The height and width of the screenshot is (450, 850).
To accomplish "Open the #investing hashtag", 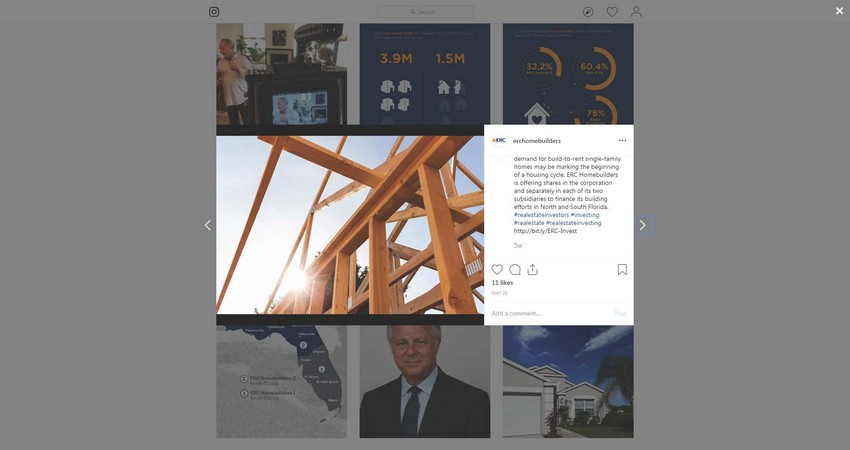I will [x=585, y=215].
